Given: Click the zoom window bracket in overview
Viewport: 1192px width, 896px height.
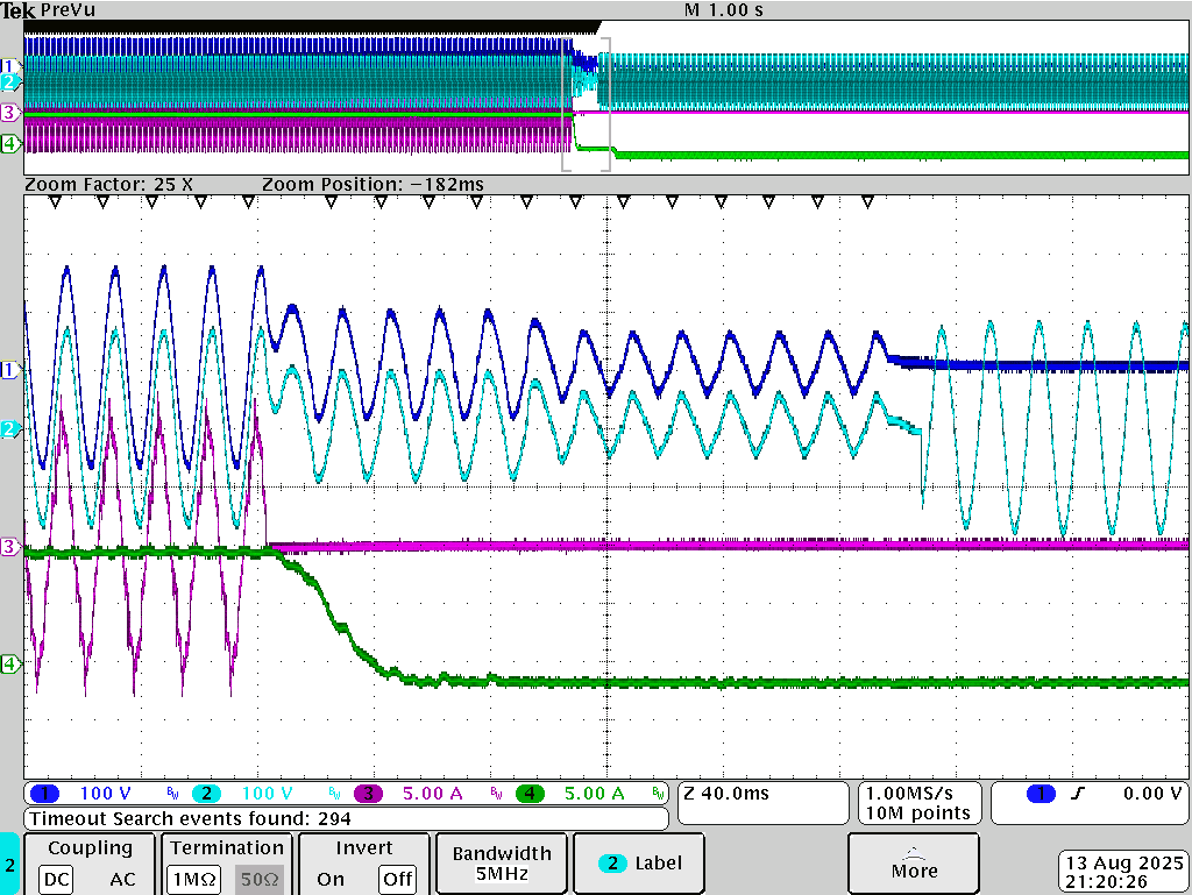Looking at the screenshot, I should click(586, 105).
